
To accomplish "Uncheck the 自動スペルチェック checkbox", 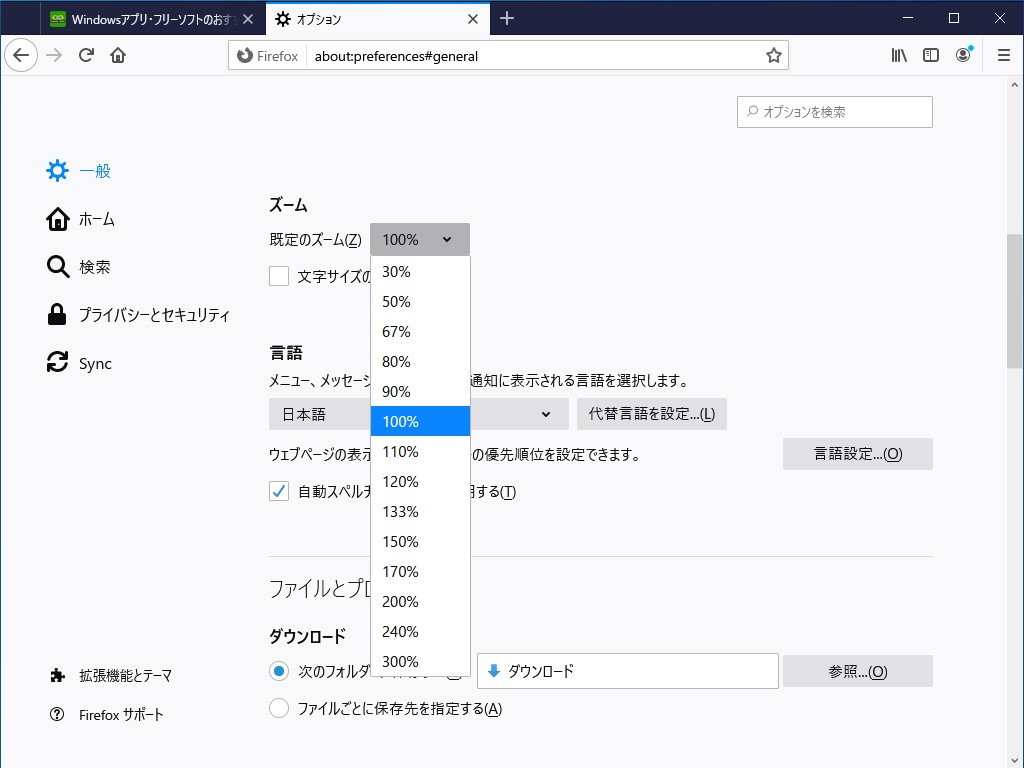I will point(279,491).
